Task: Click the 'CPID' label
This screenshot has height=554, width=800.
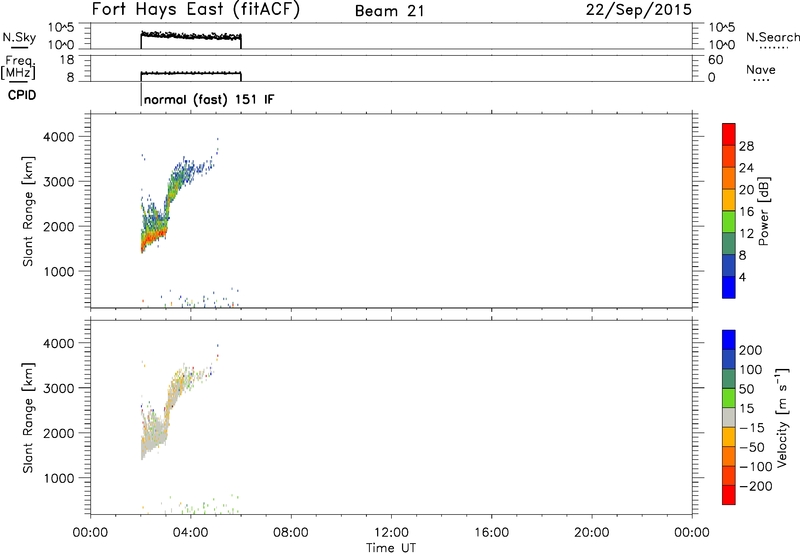Action: tap(22, 95)
